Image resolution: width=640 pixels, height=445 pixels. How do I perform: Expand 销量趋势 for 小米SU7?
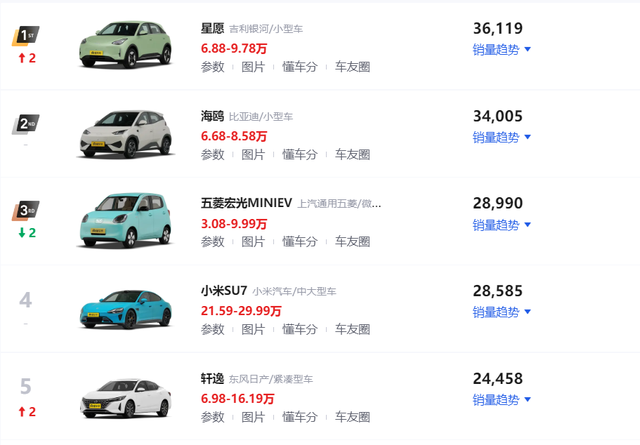click(501, 312)
